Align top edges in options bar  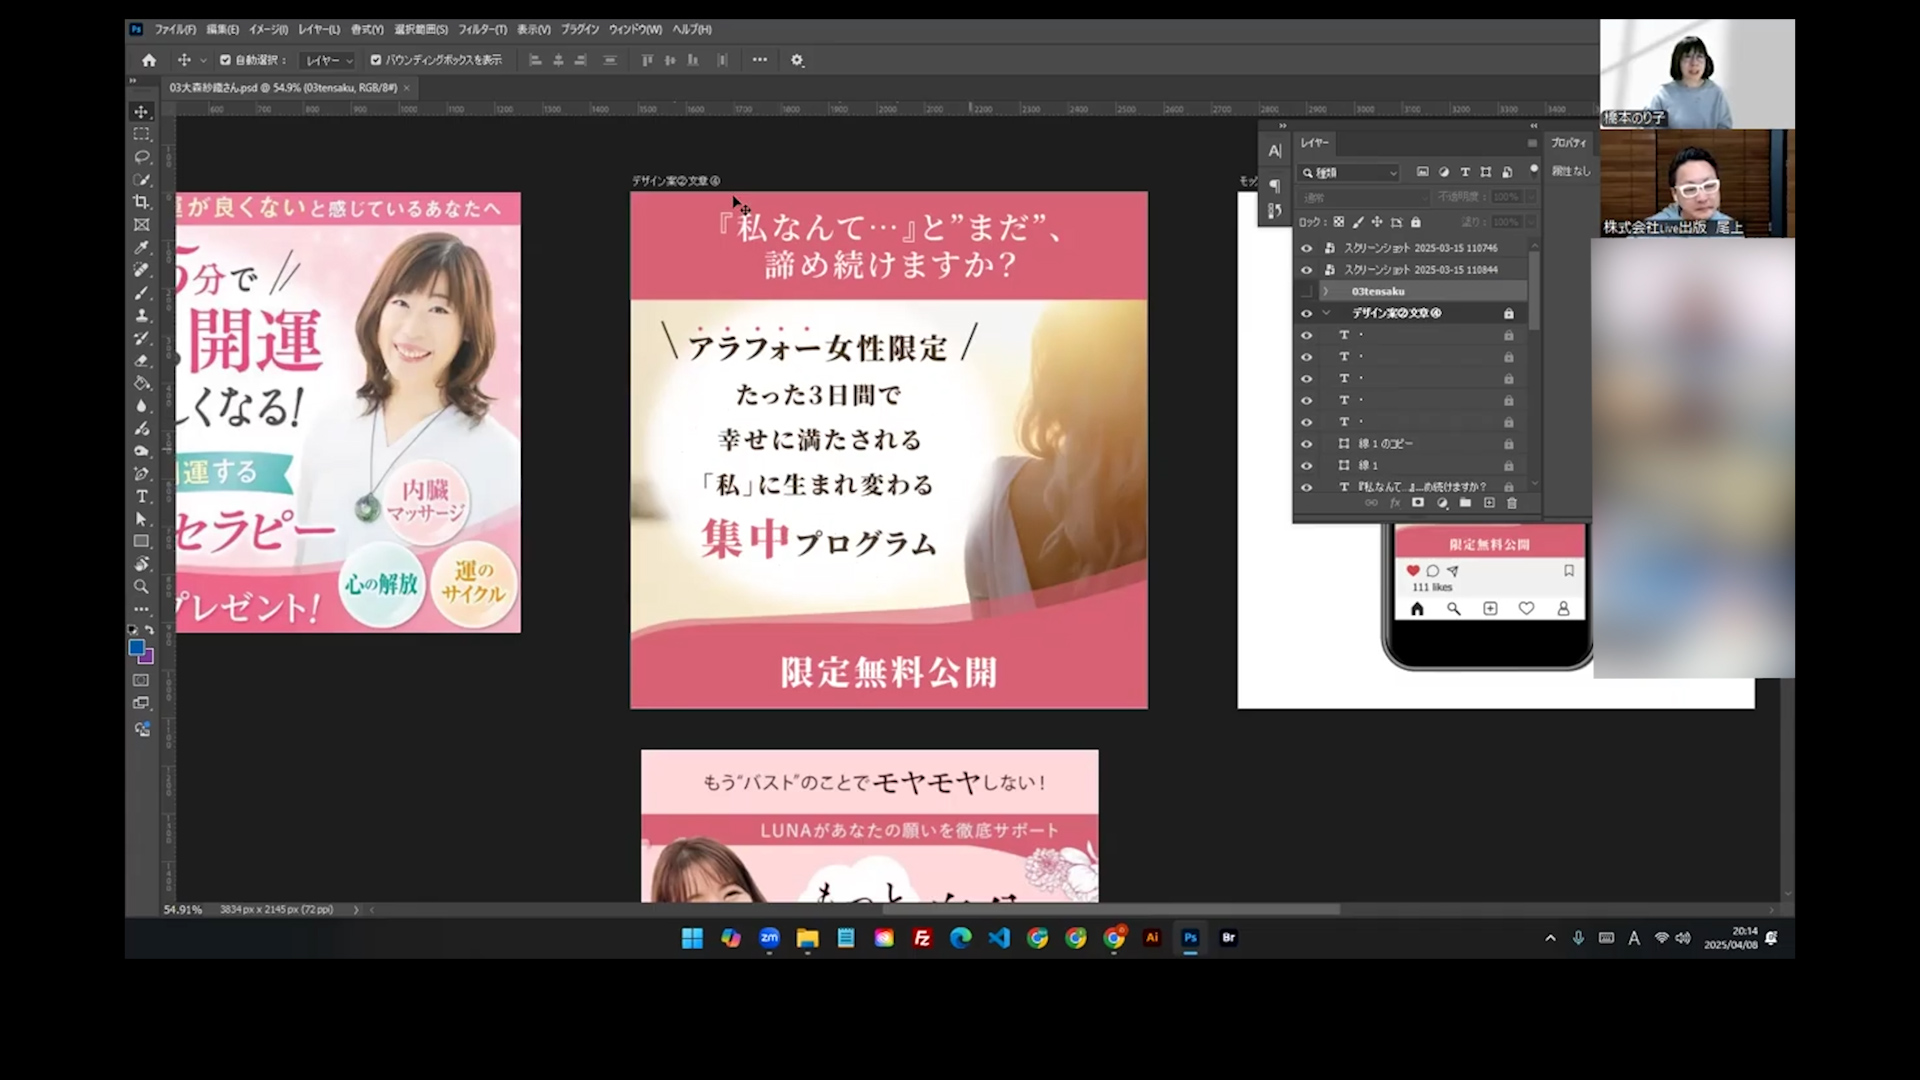[x=647, y=60]
